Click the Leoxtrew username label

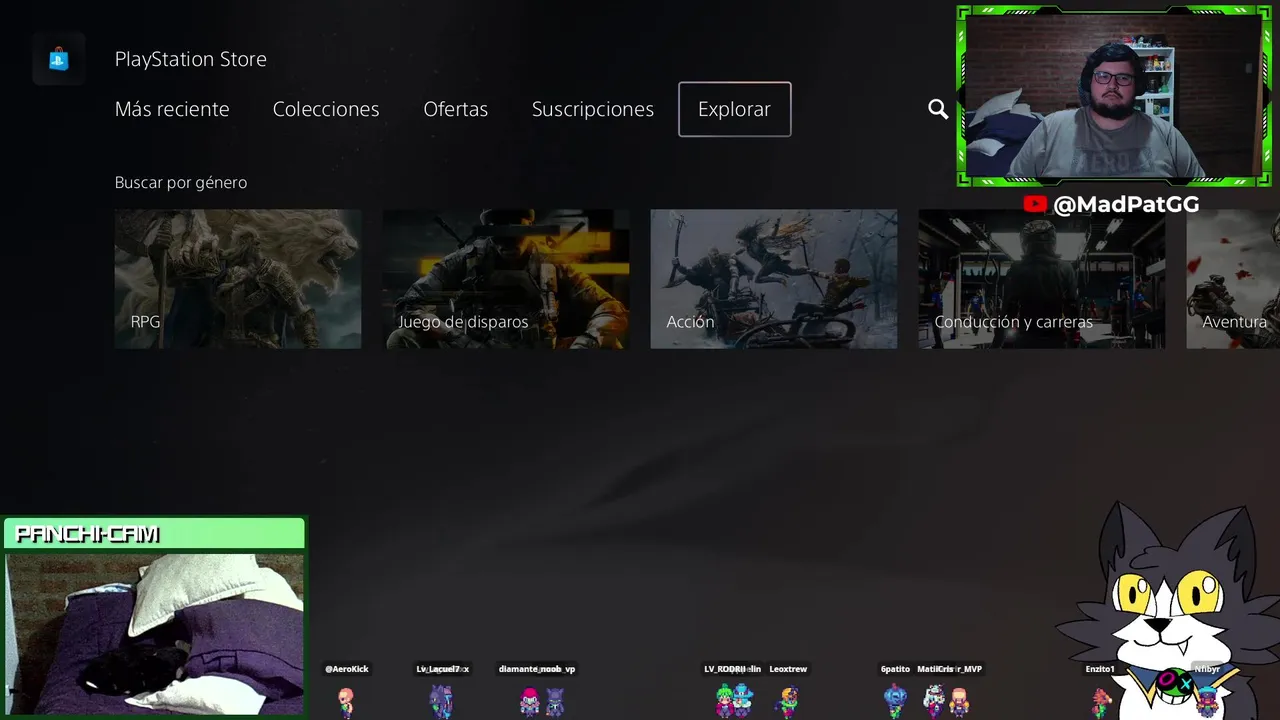(788, 669)
